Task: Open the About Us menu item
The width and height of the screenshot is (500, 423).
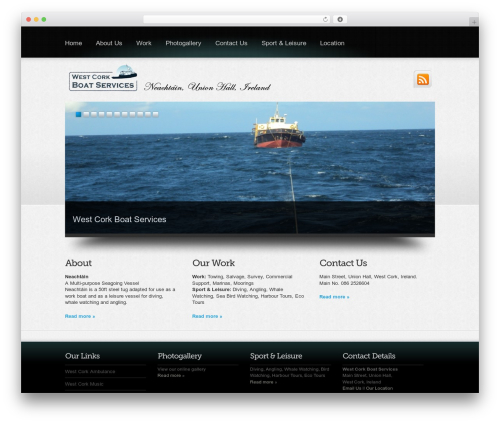Action: coord(109,43)
